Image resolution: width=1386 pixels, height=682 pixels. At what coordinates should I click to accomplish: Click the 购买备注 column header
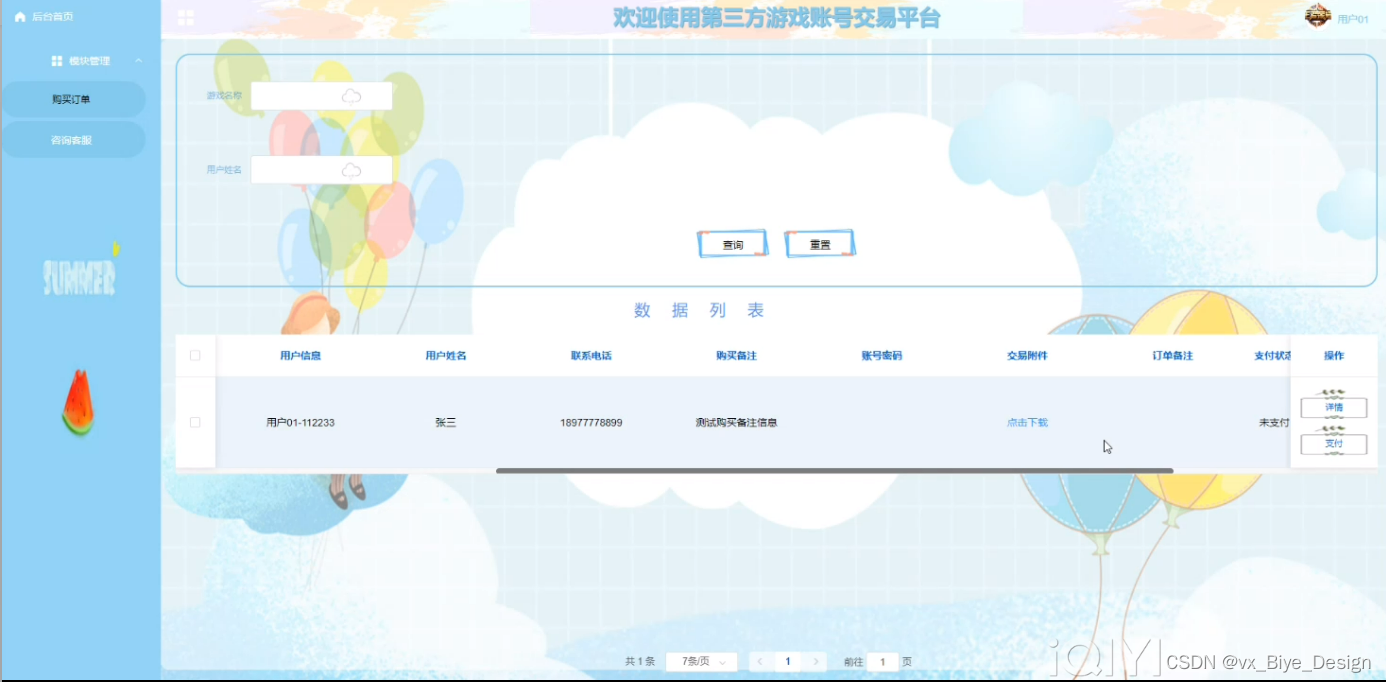coord(736,356)
